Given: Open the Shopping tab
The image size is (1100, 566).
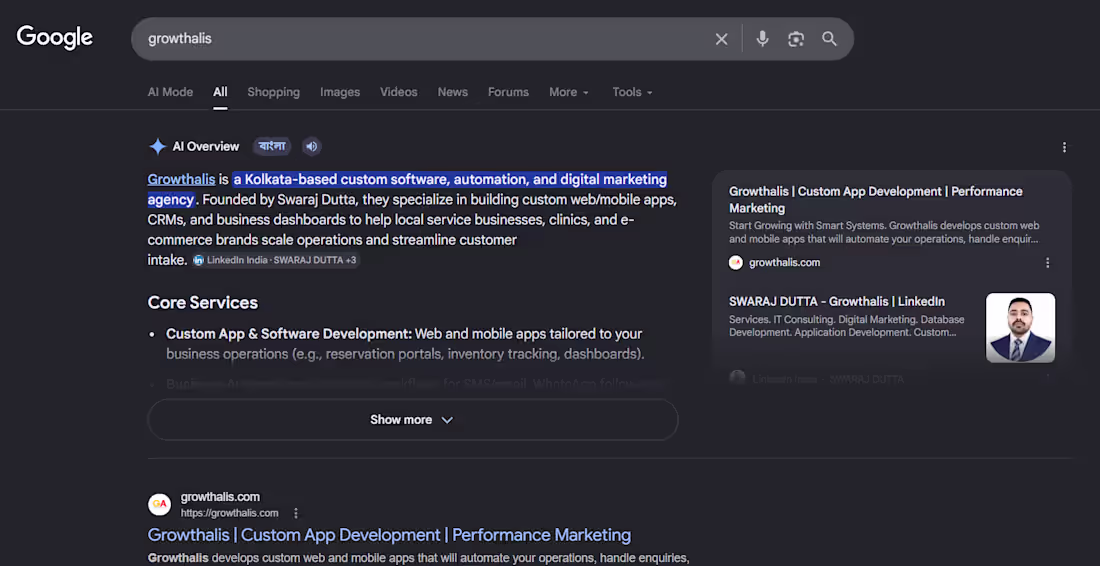Looking at the screenshot, I should (x=274, y=92).
